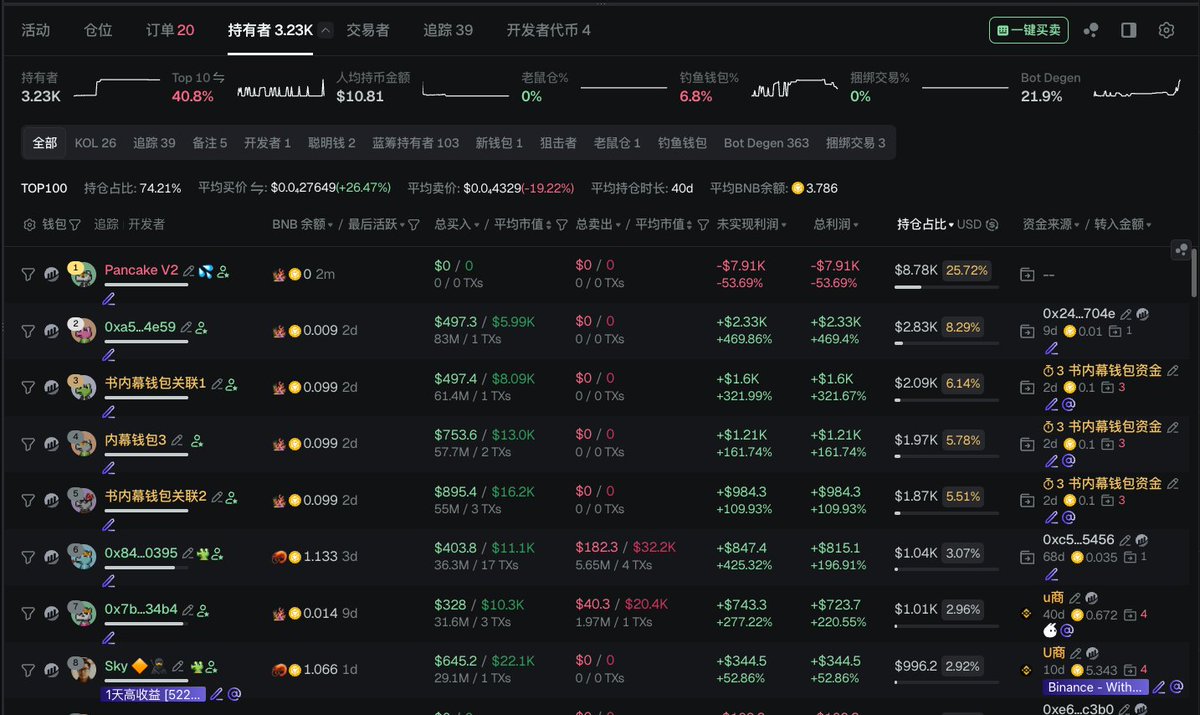Switch to the 订单 20 tab
Screen dimensions: 1200x715
point(170,30)
